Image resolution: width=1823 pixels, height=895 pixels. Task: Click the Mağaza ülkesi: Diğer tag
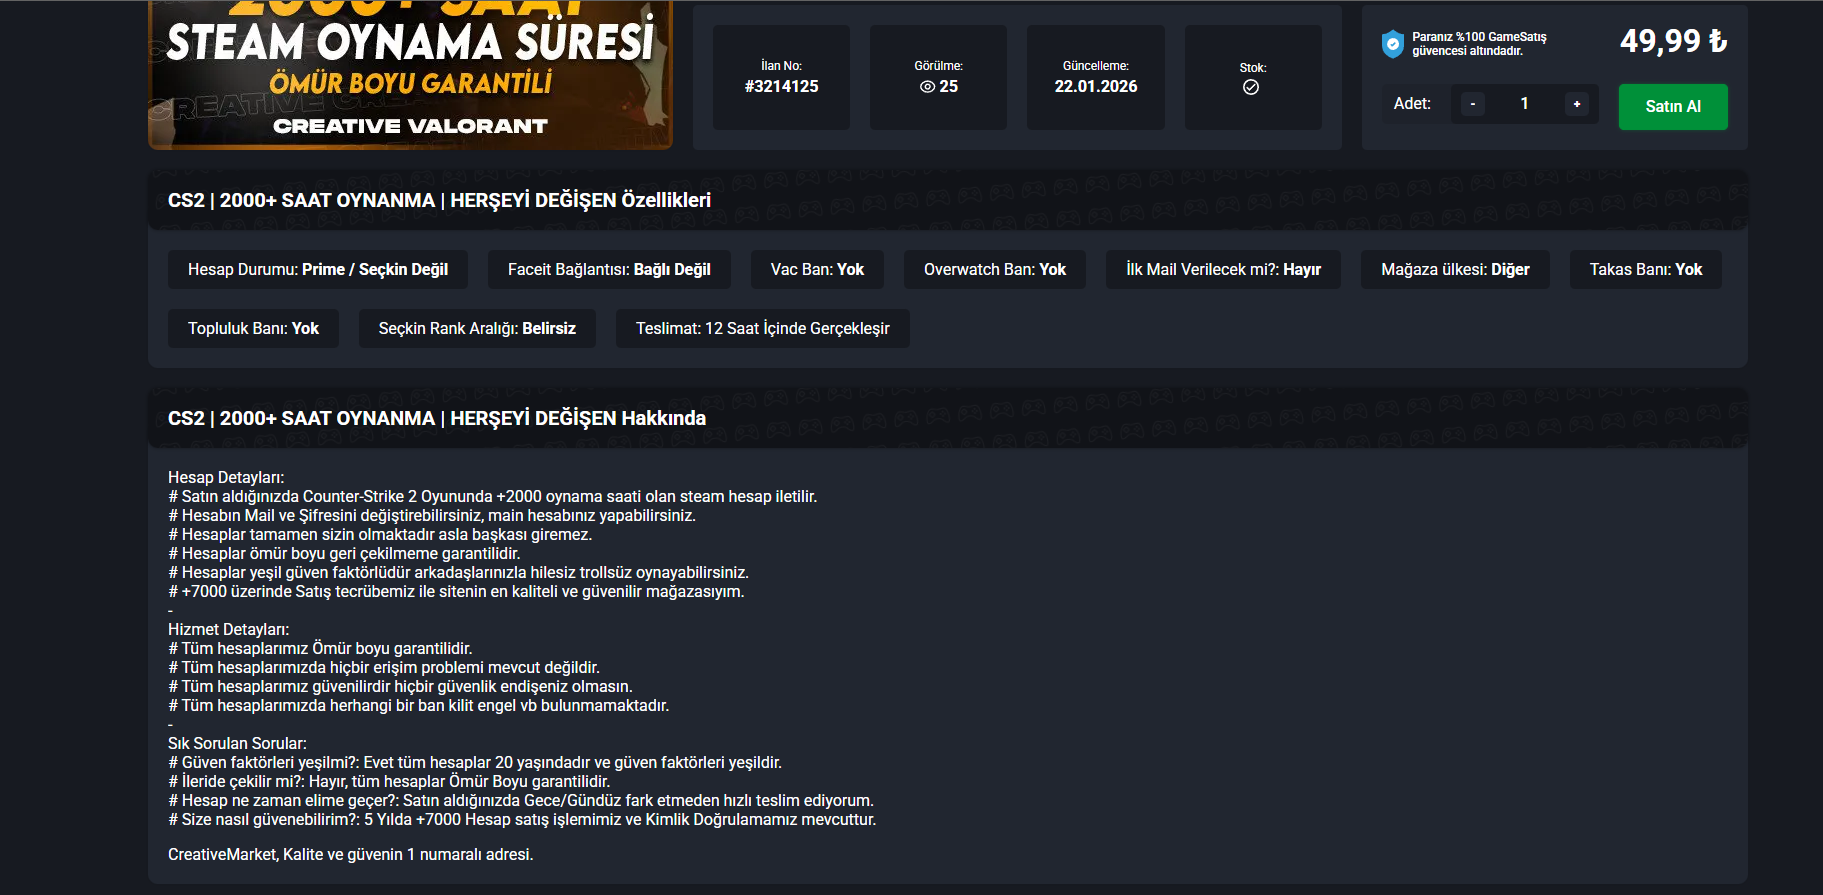[1455, 269]
